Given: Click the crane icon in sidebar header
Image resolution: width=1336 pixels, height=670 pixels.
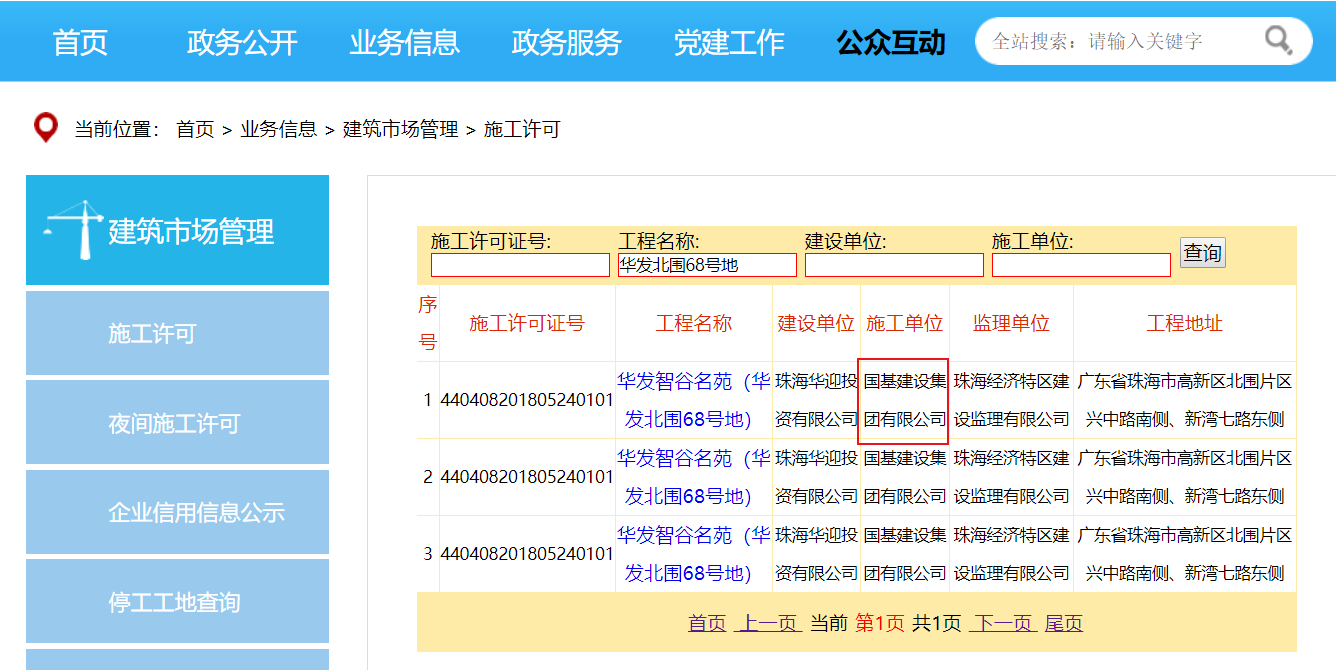Looking at the screenshot, I should (74, 231).
